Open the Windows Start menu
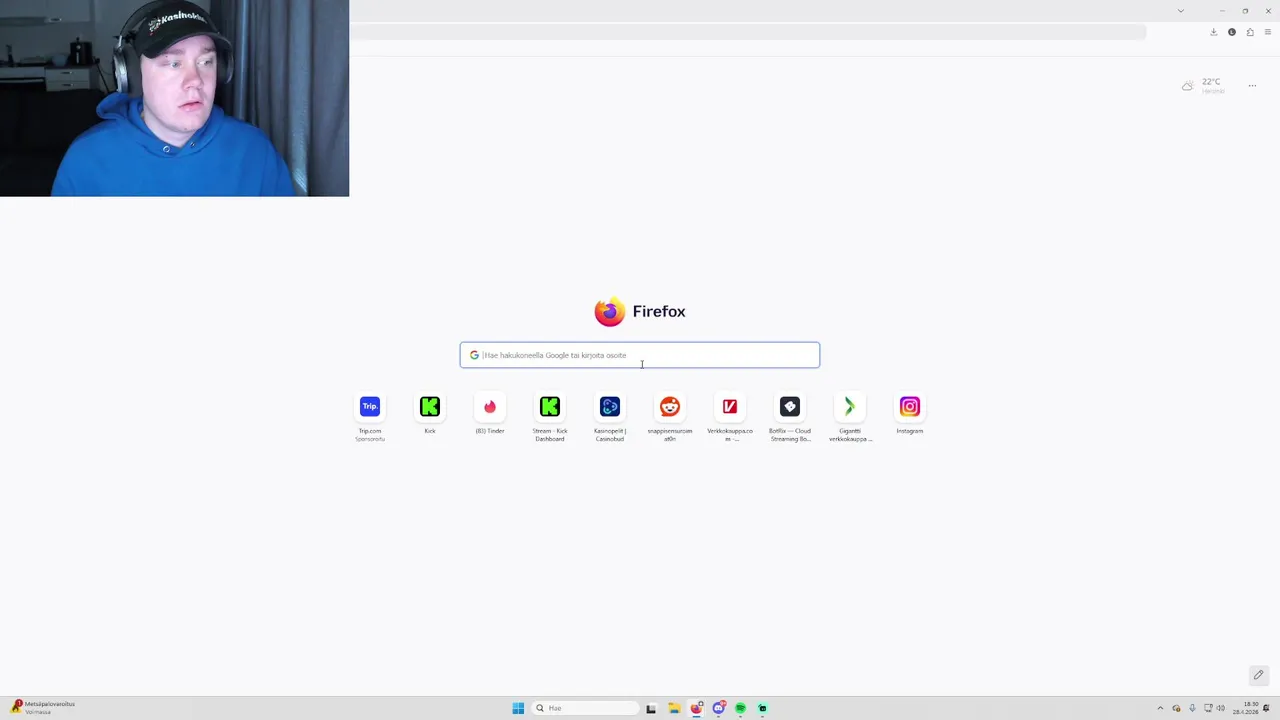1280x720 pixels. pos(518,708)
